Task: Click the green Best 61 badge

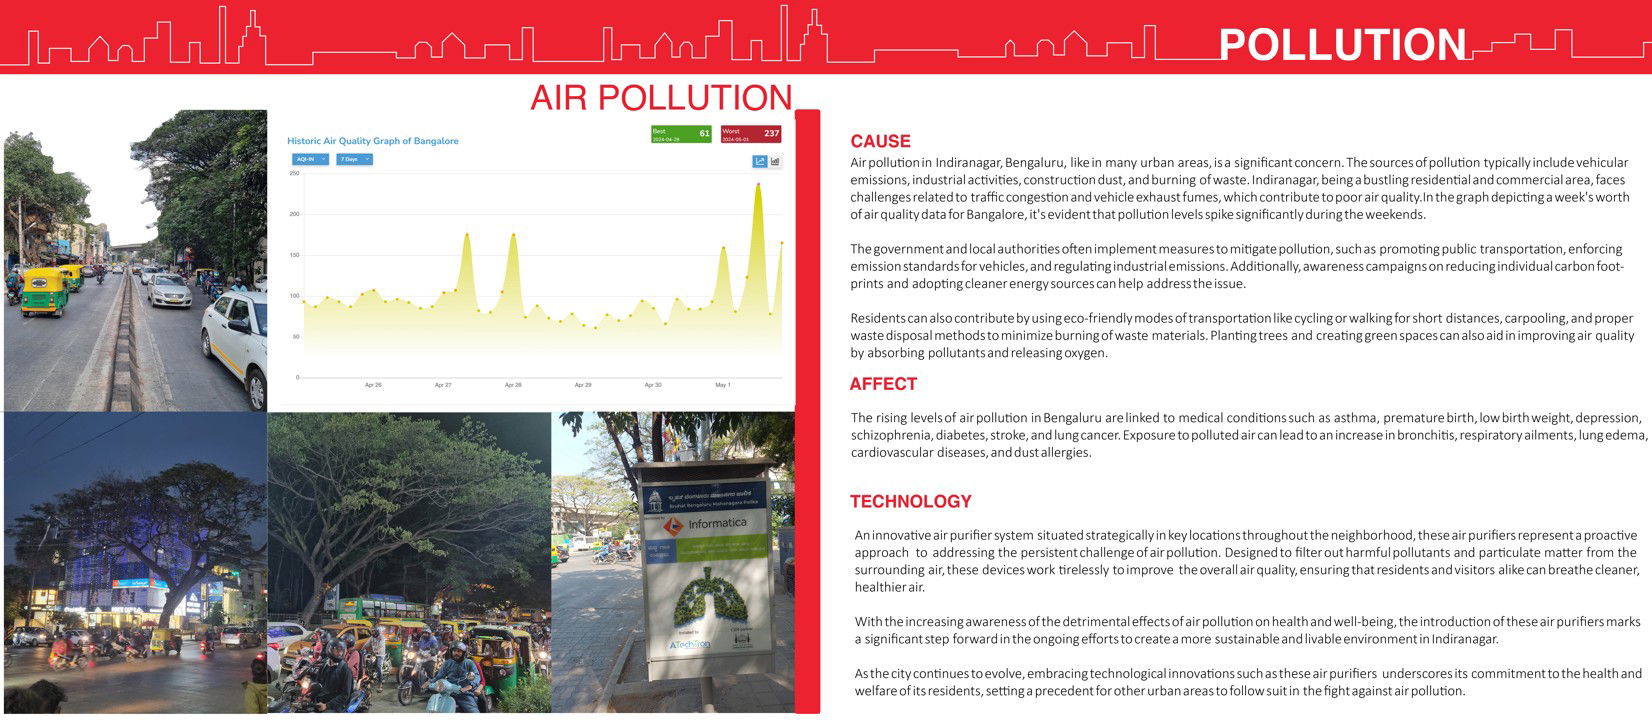Action: 681,134
